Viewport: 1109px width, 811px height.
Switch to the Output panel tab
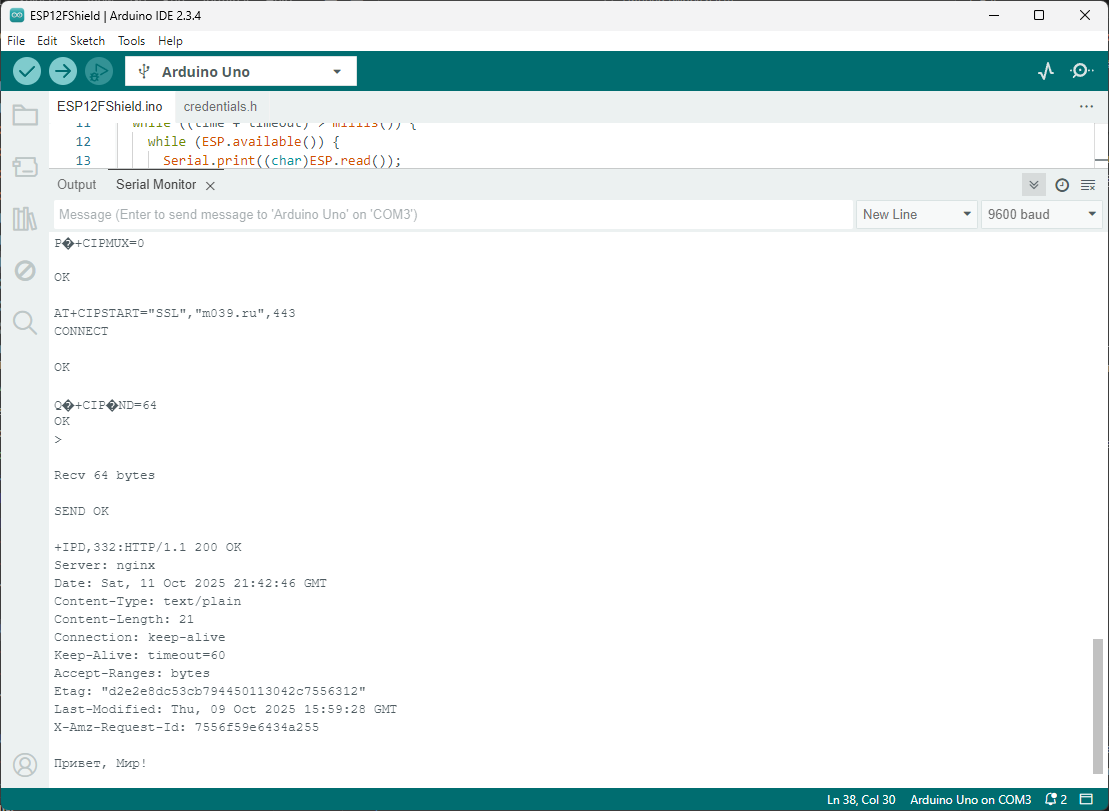click(77, 185)
